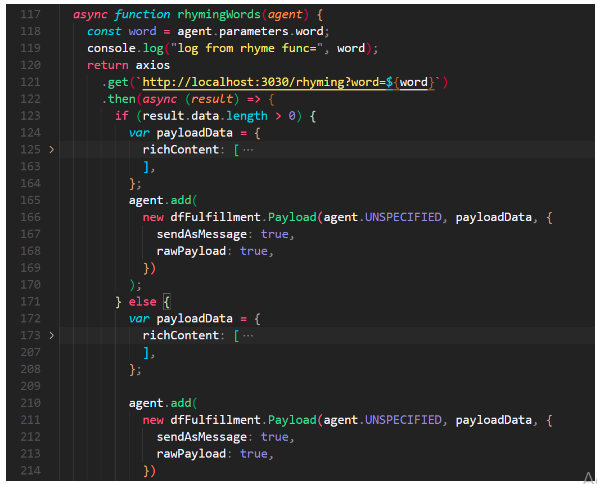
Task: Click 'result' arrow function parameter on line 122
Action: 212,99
